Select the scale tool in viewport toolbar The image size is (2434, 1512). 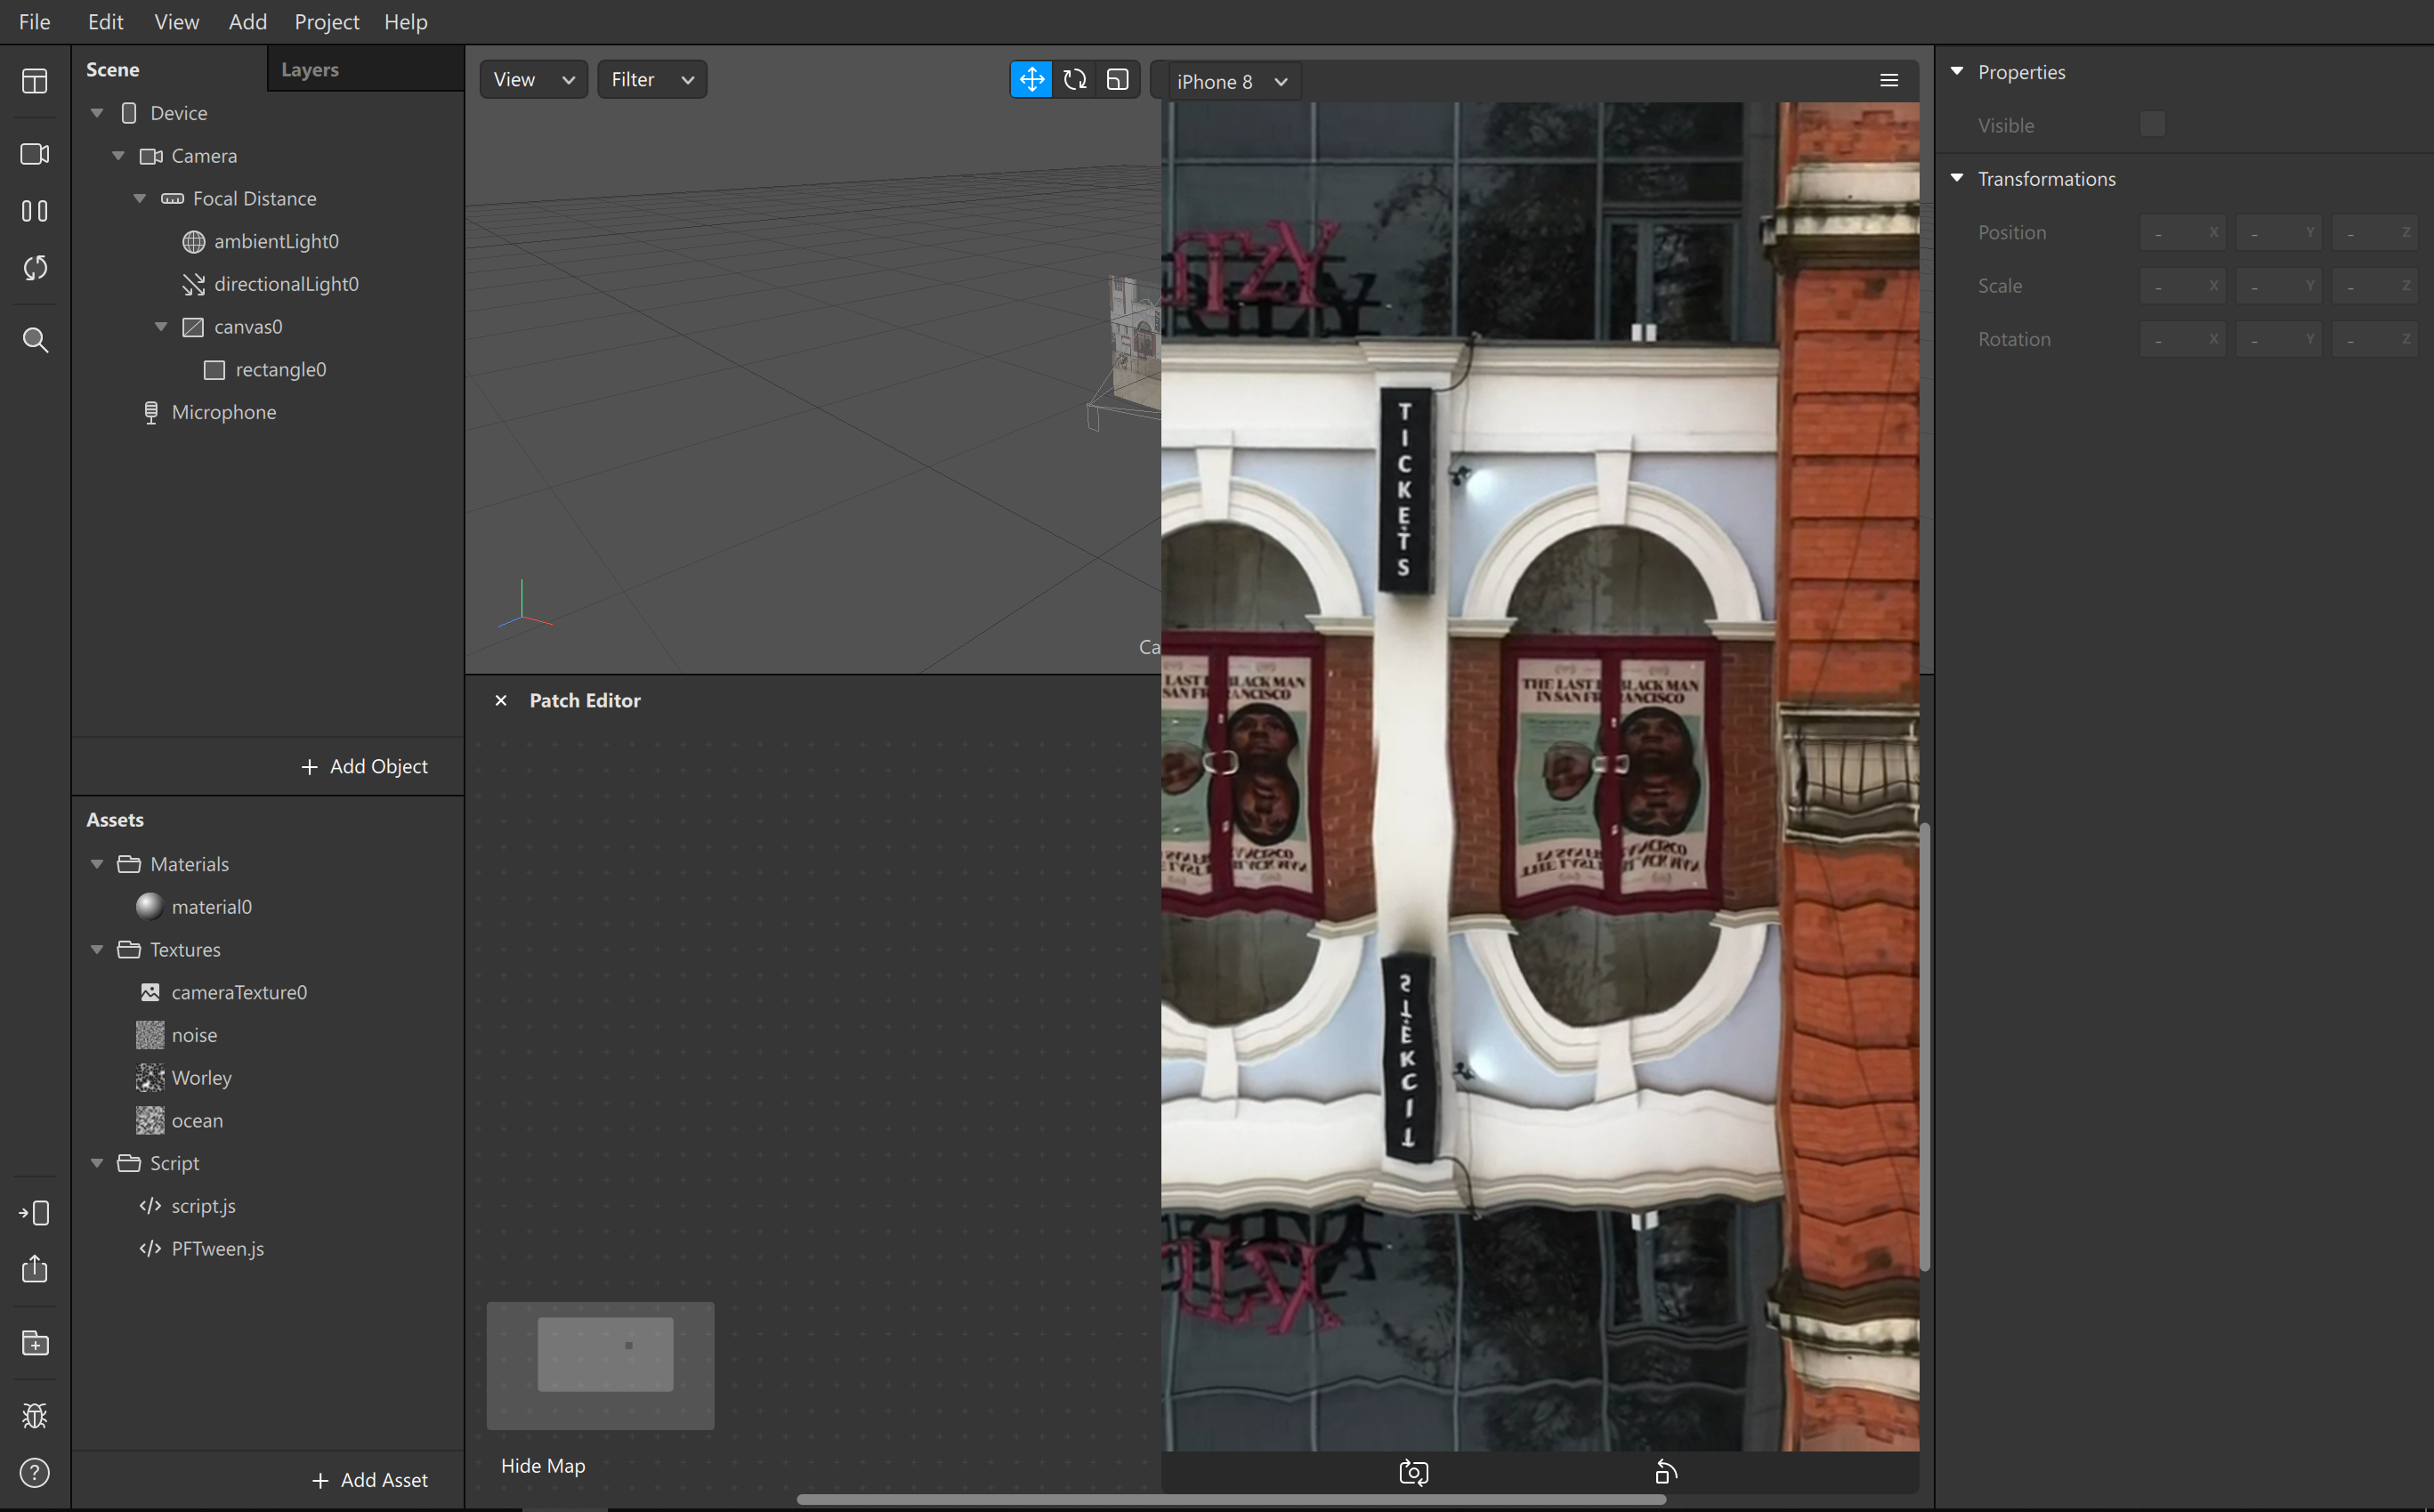pyautogui.click(x=1118, y=80)
